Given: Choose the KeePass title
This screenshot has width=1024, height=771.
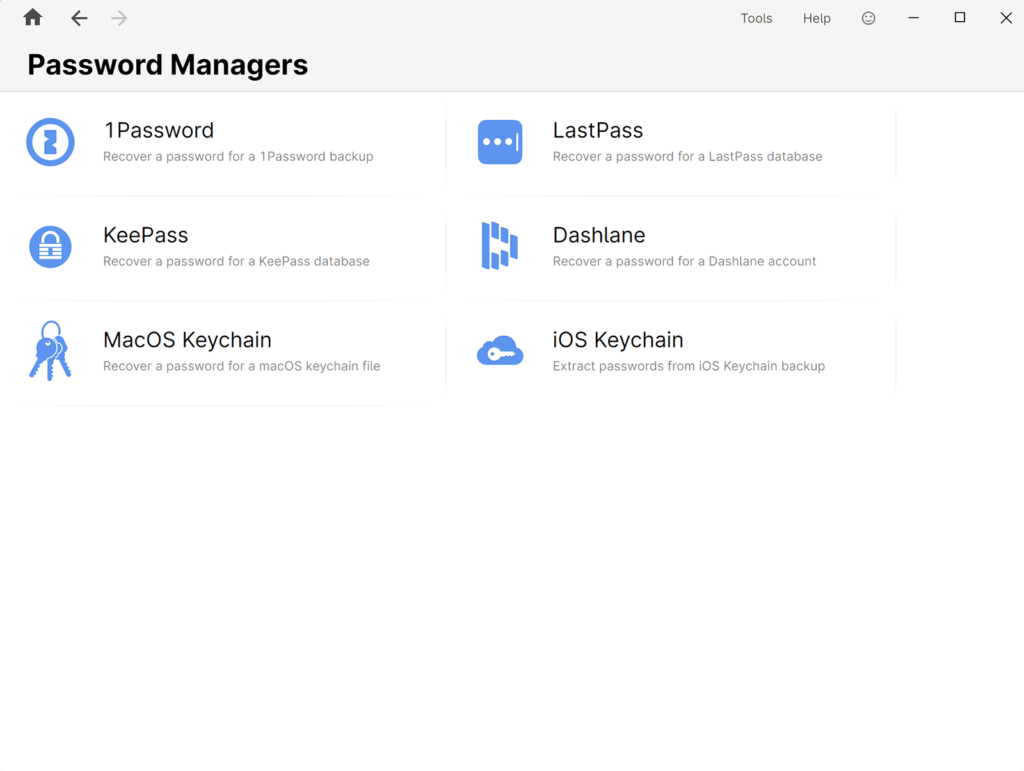Looking at the screenshot, I should coord(146,235).
